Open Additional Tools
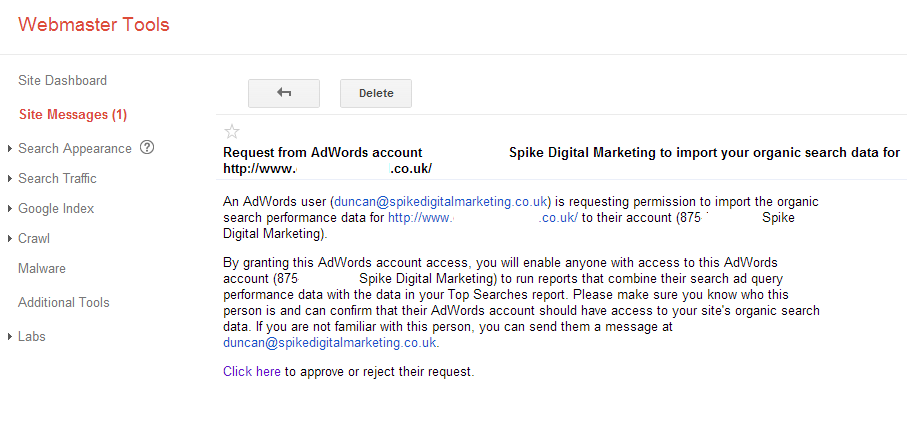The image size is (907, 448). pyautogui.click(x=64, y=302)
